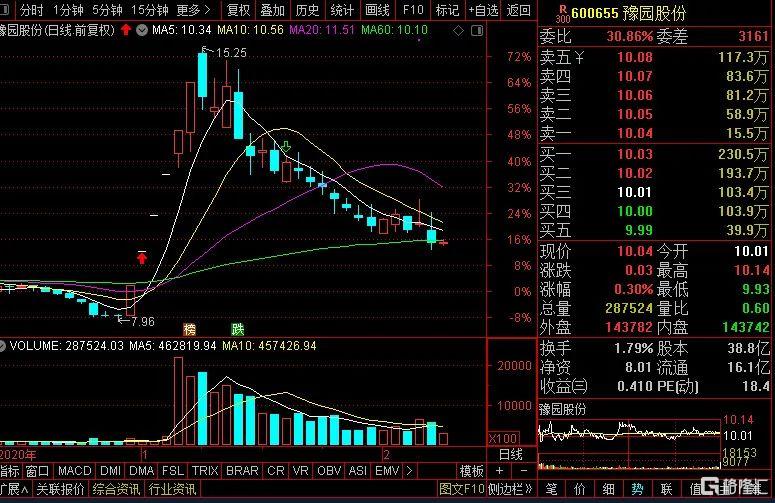Select the DMA indicator
Image resolution: width=775 pixels, height=503 pixels.
pos(142,471)
